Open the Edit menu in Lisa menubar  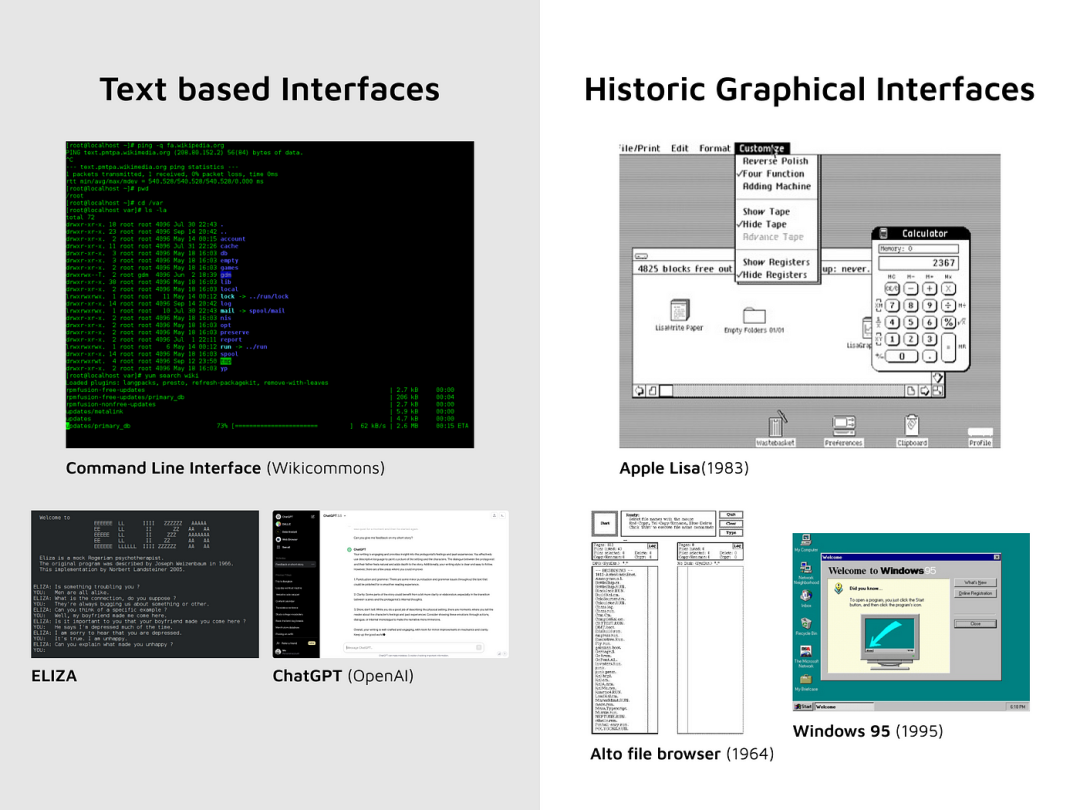pyautogui.click(x=679, y=148)
